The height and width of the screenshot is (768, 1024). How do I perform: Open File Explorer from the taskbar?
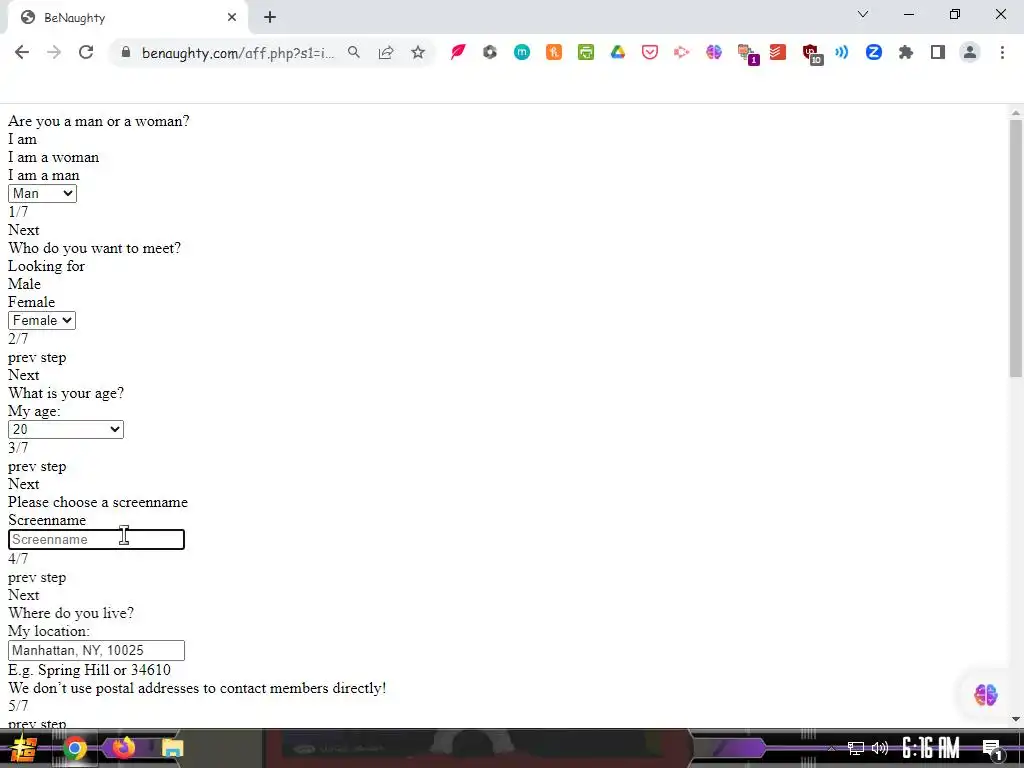[172, 748]
